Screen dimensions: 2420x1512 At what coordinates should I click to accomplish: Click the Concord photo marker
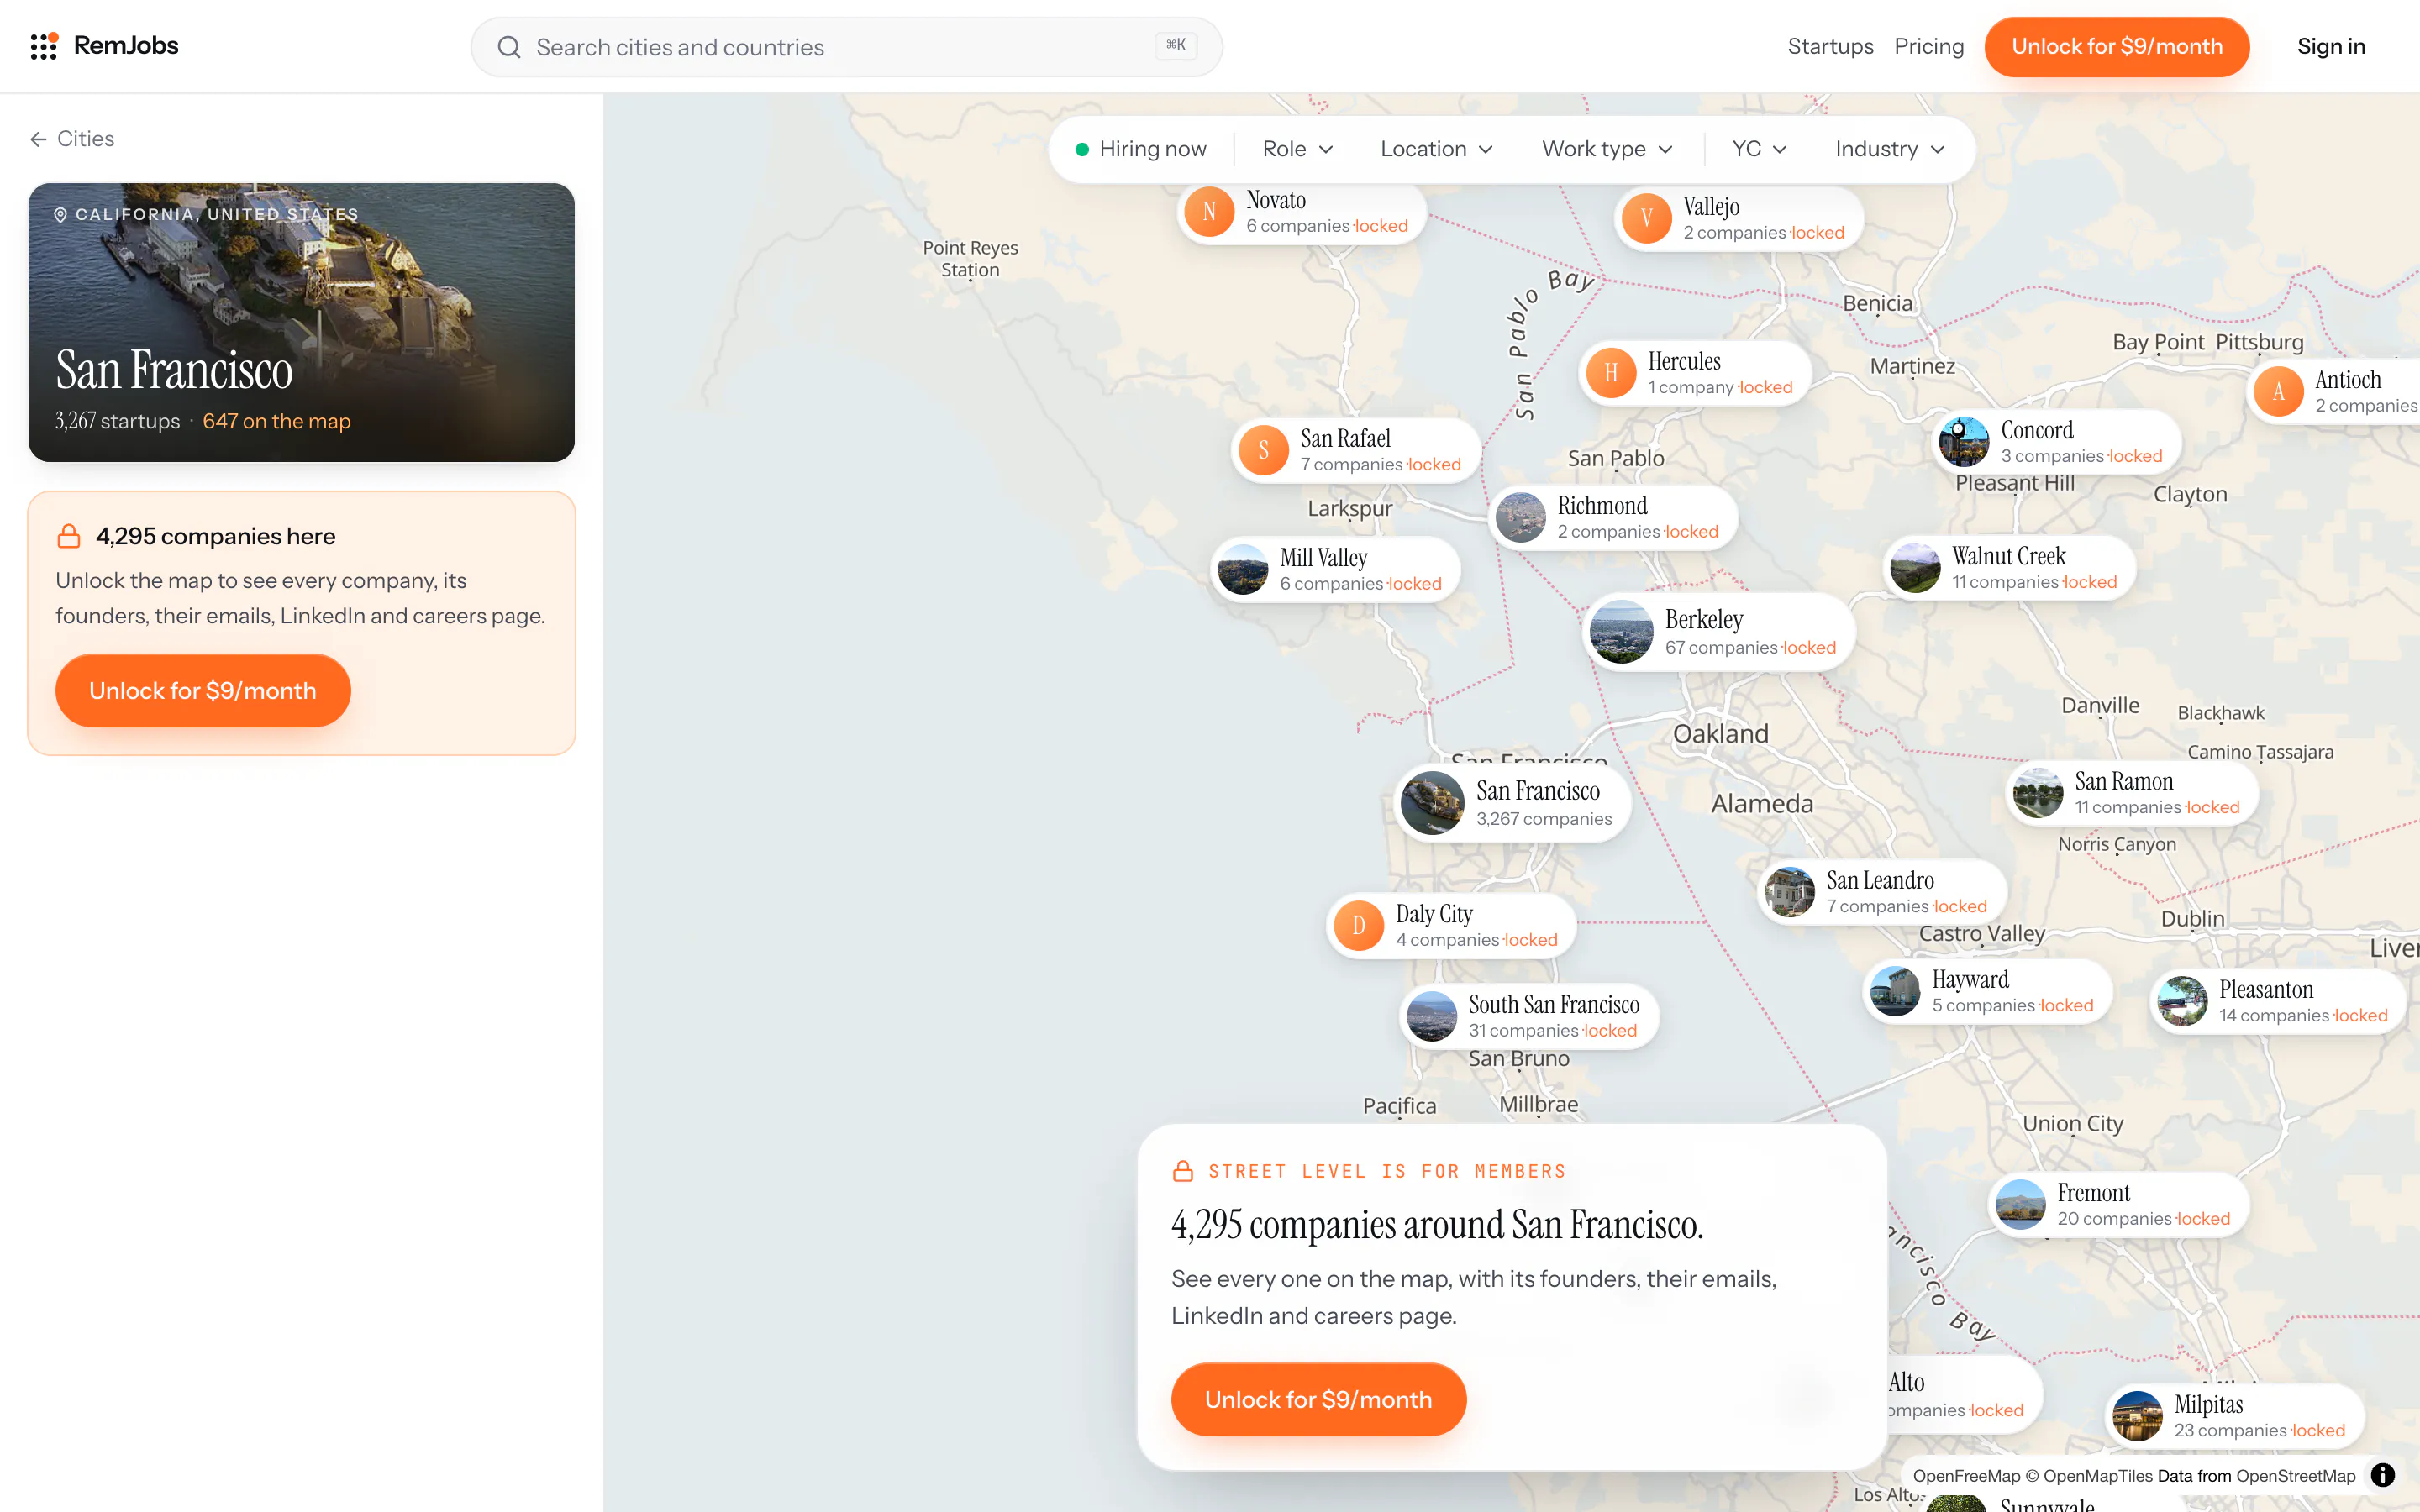click(1964, 442)
